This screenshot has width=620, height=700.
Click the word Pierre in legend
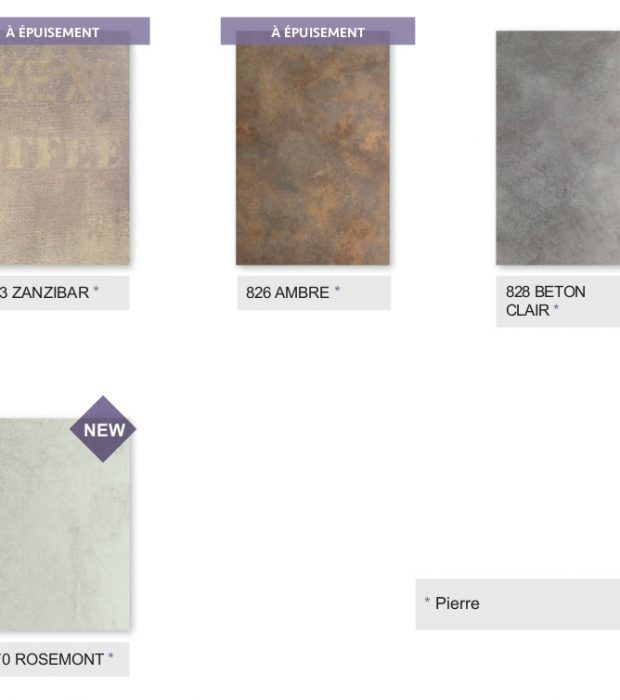[x=458, y=604]
